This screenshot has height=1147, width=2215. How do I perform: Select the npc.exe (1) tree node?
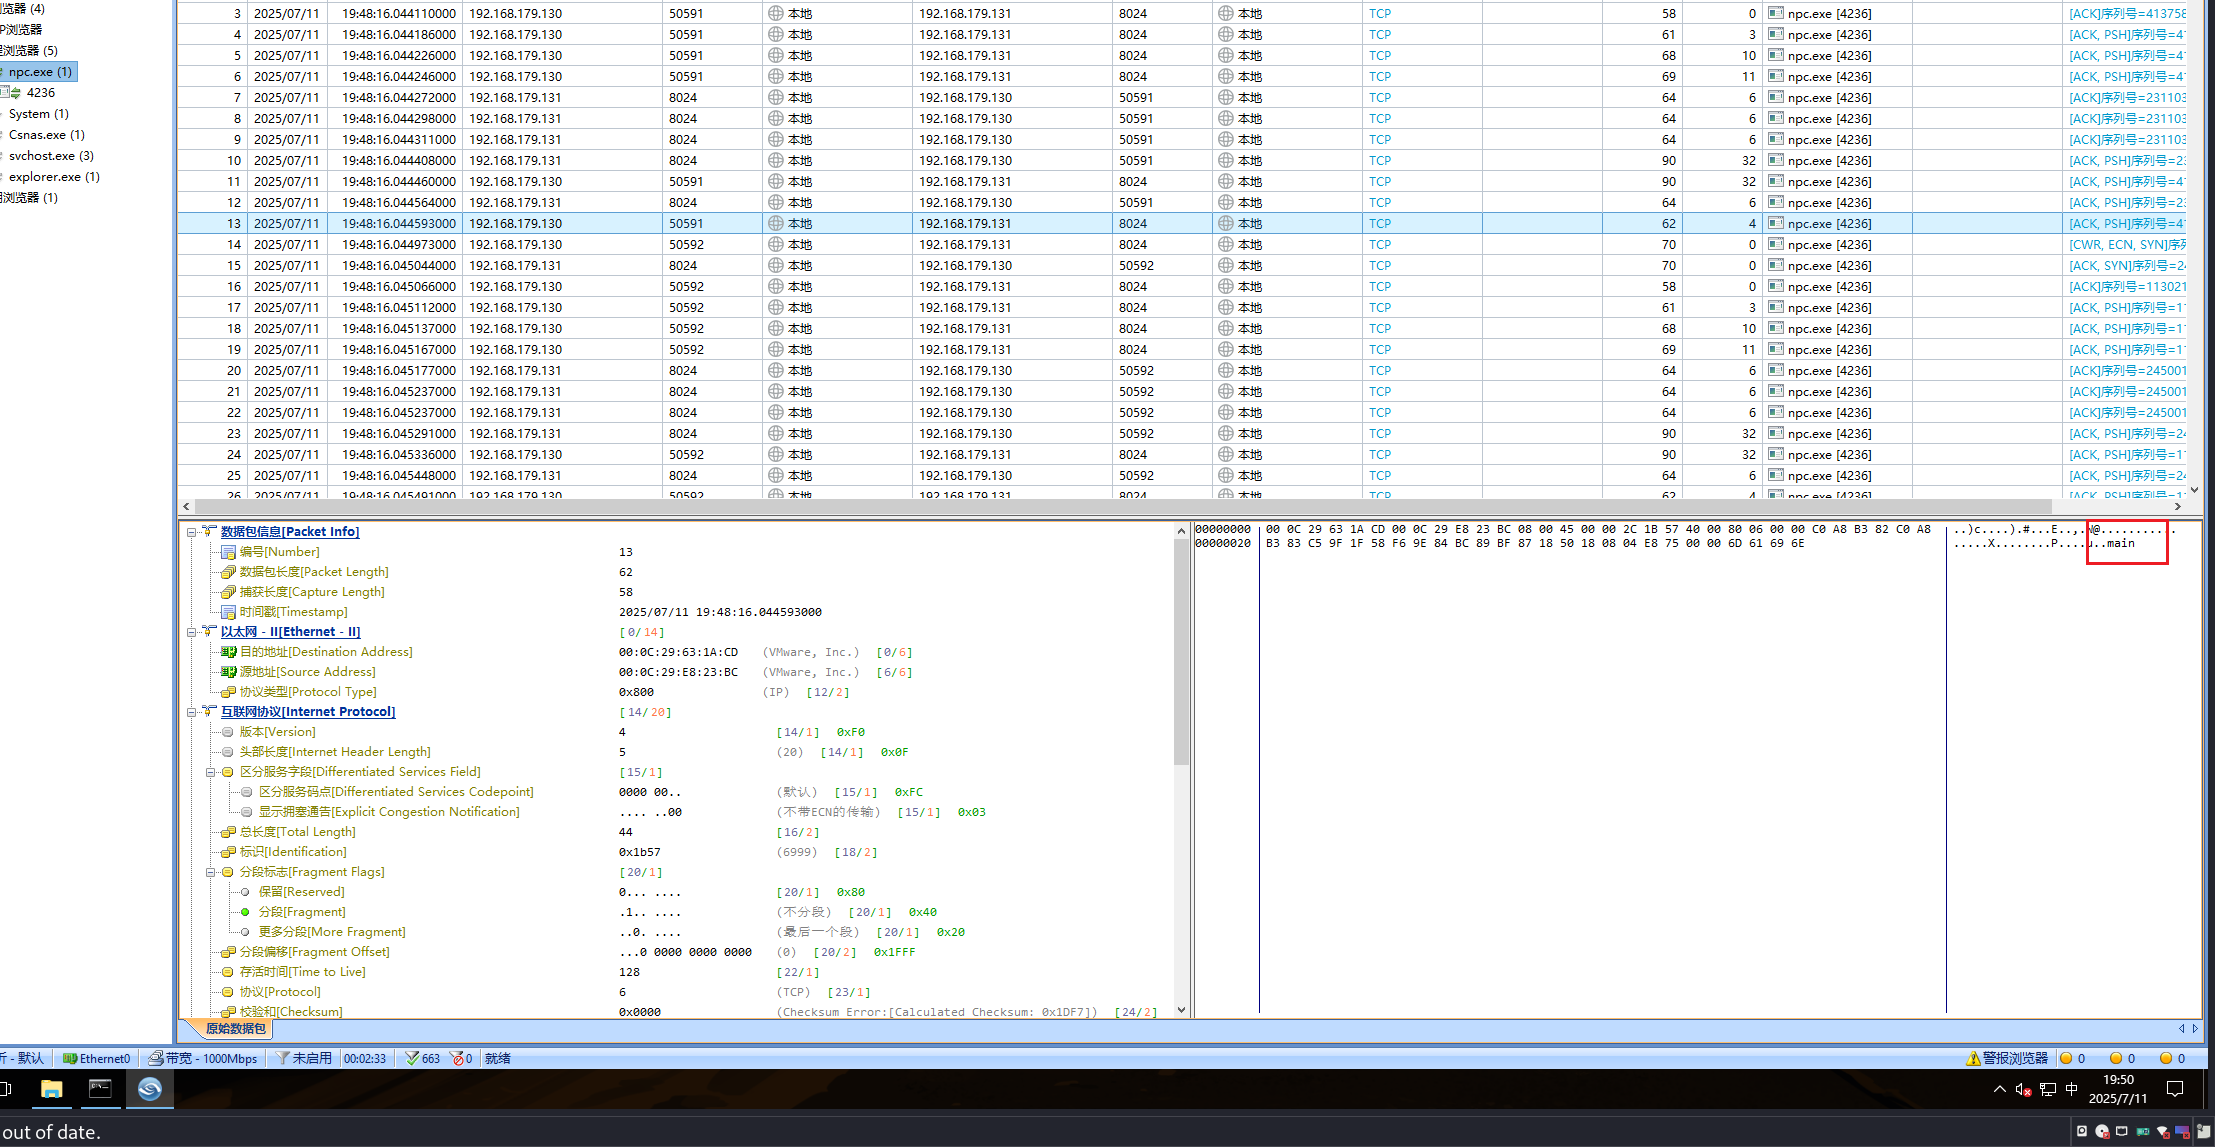[x=40, y=72]
